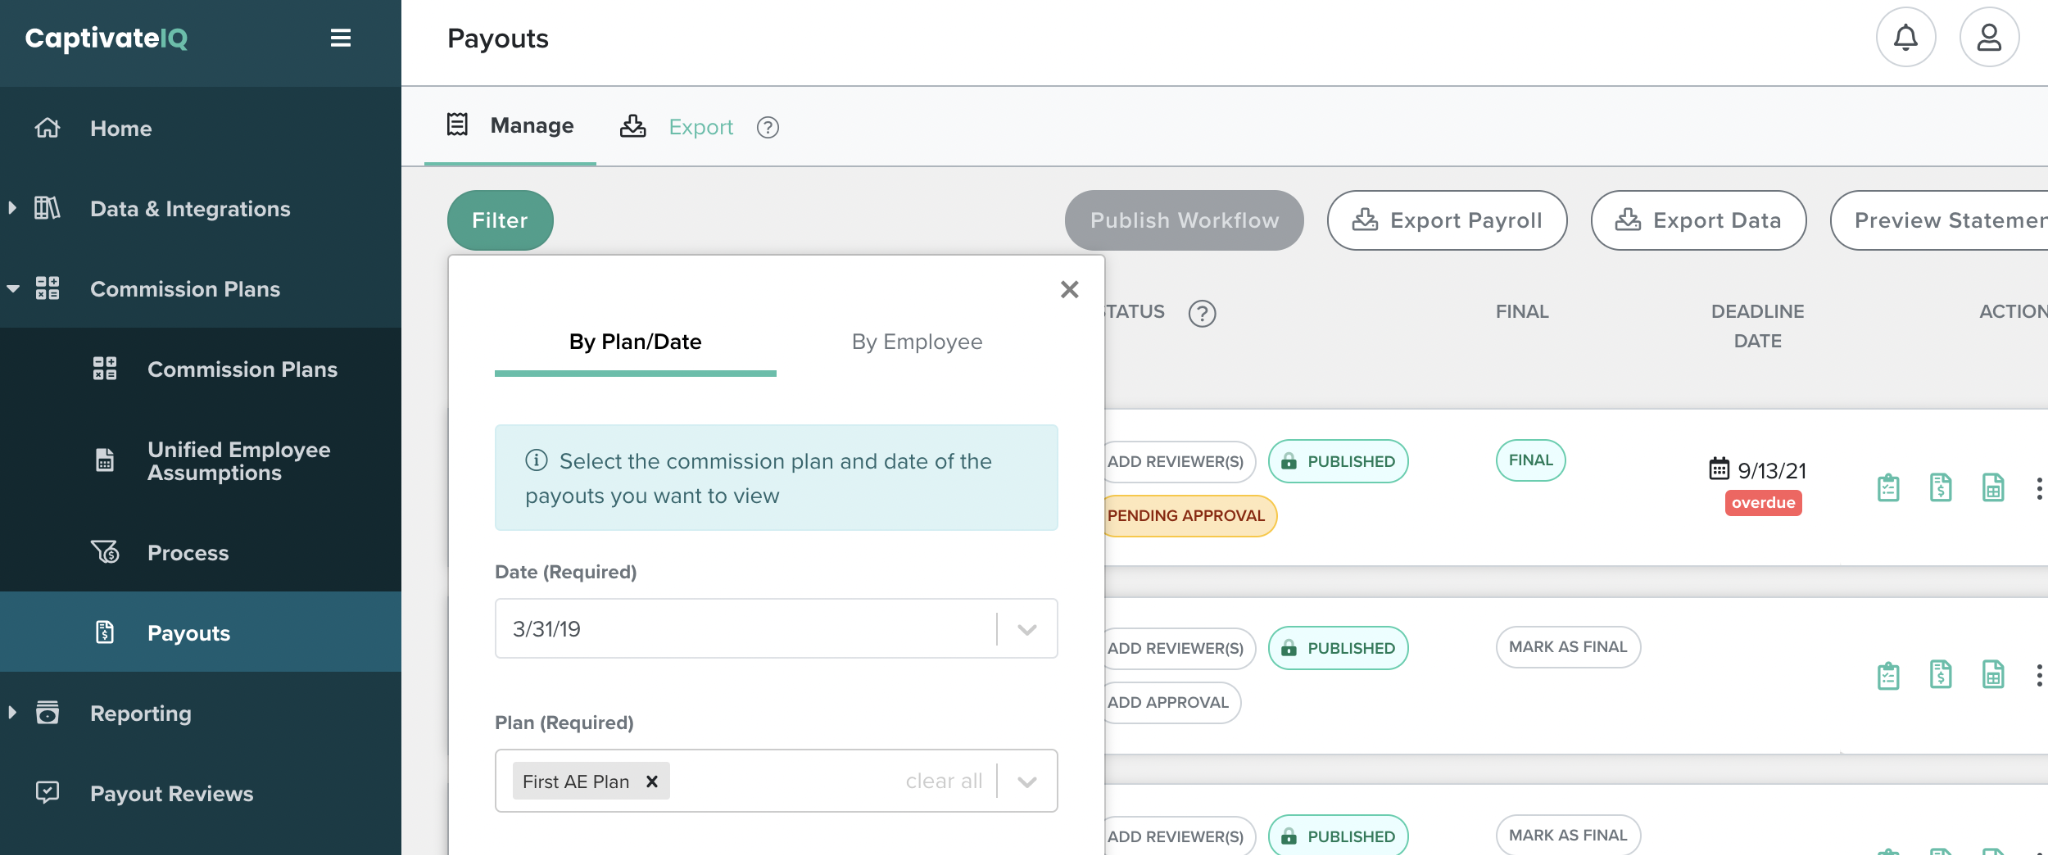Click Published badge in first row

click(x=1338, y=461)
